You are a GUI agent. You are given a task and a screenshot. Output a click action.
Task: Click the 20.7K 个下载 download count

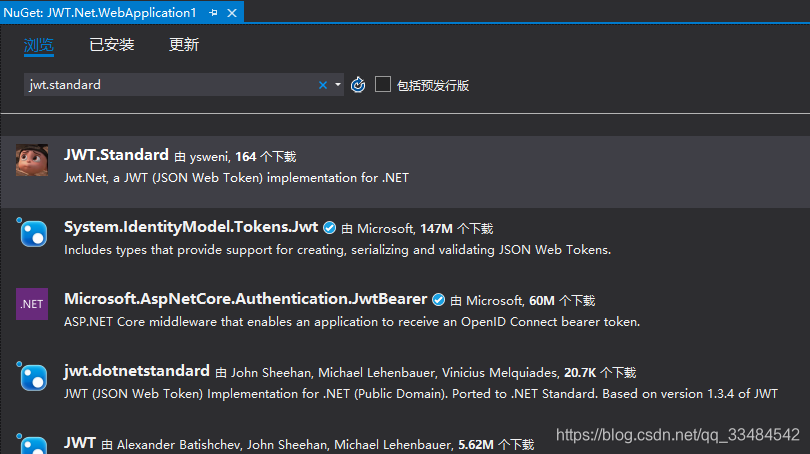click(600, 372)
